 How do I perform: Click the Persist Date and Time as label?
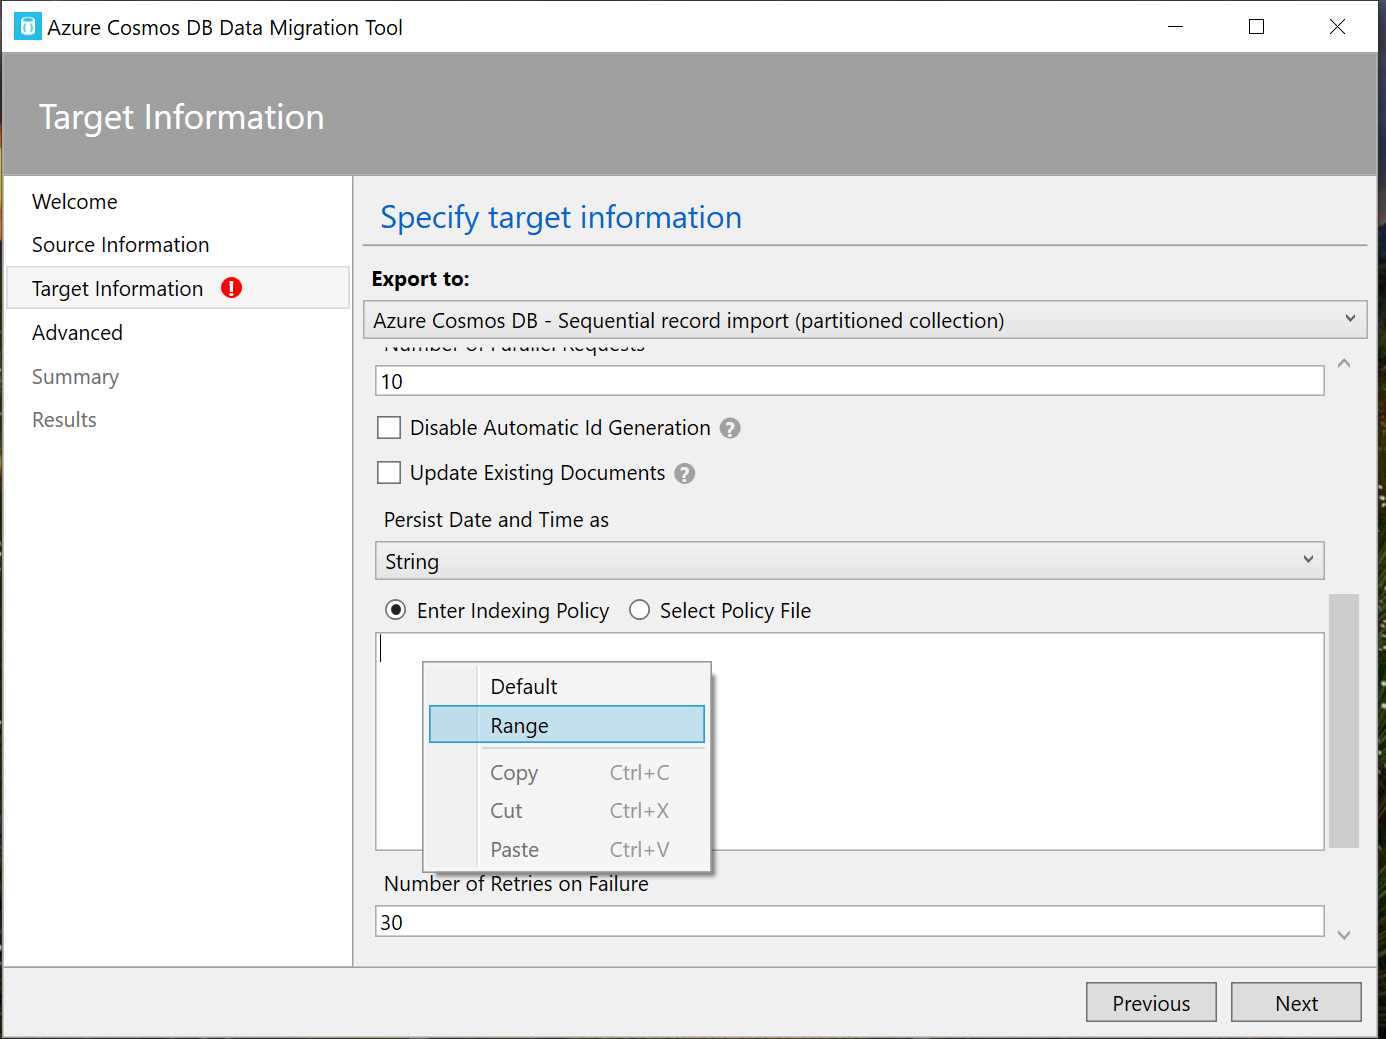point(497,520)
